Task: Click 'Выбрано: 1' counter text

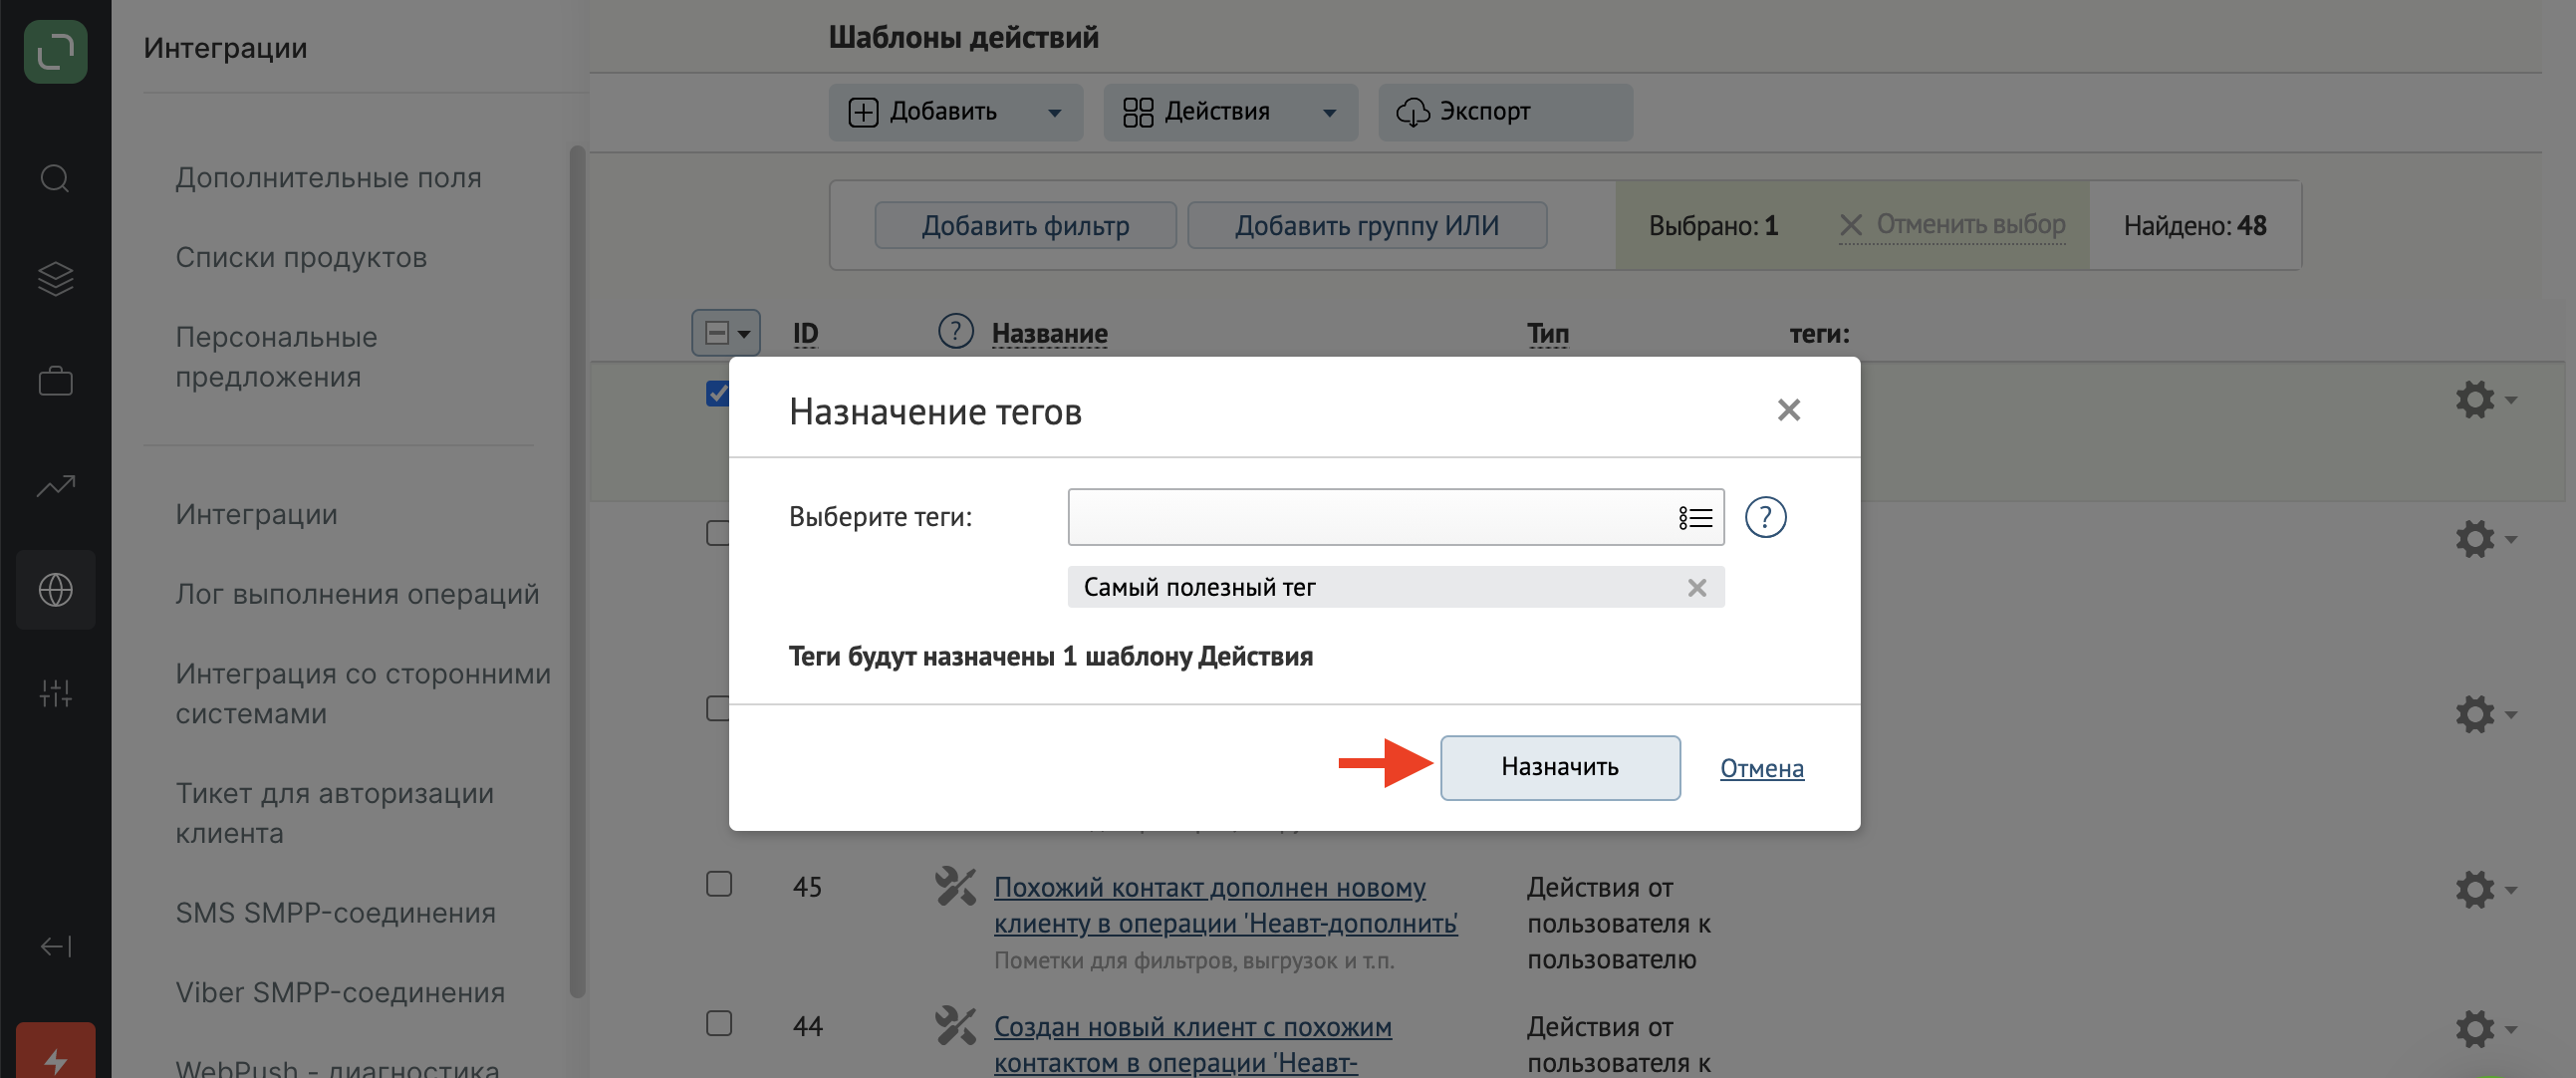Action: [x=1712, y=225]
